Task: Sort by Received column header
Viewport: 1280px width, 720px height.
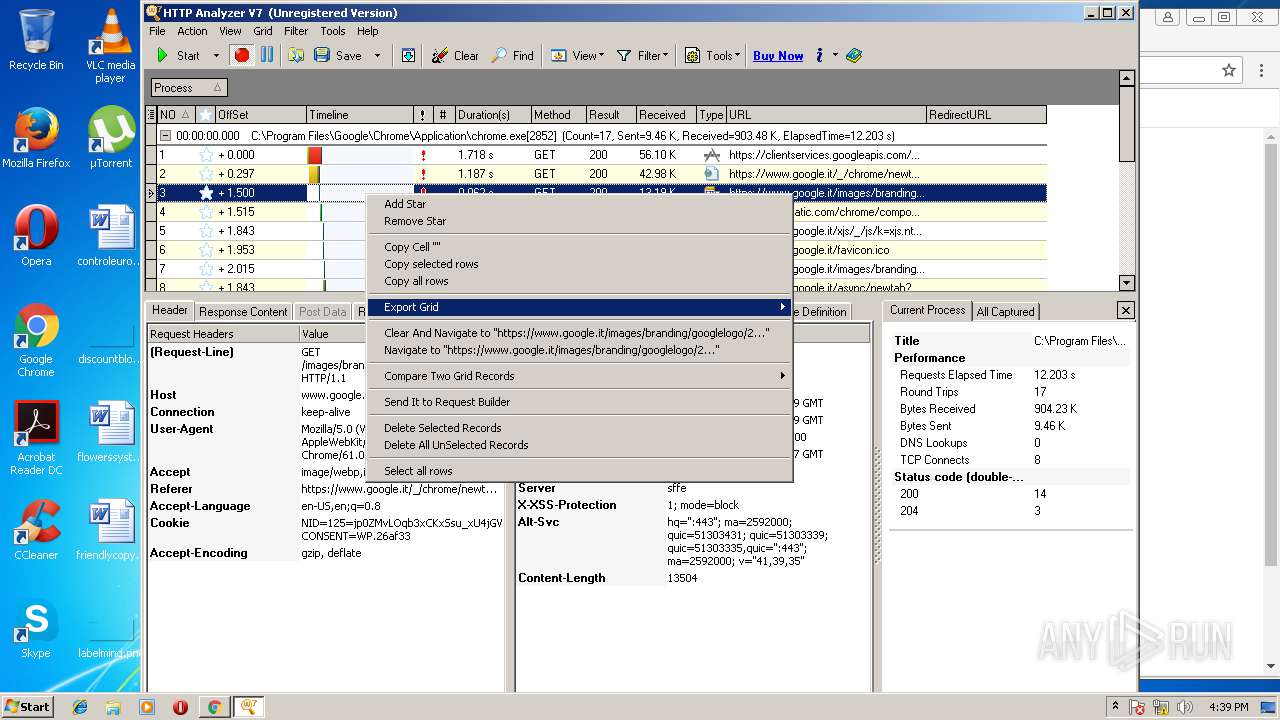Action: [x=666, y=115]
